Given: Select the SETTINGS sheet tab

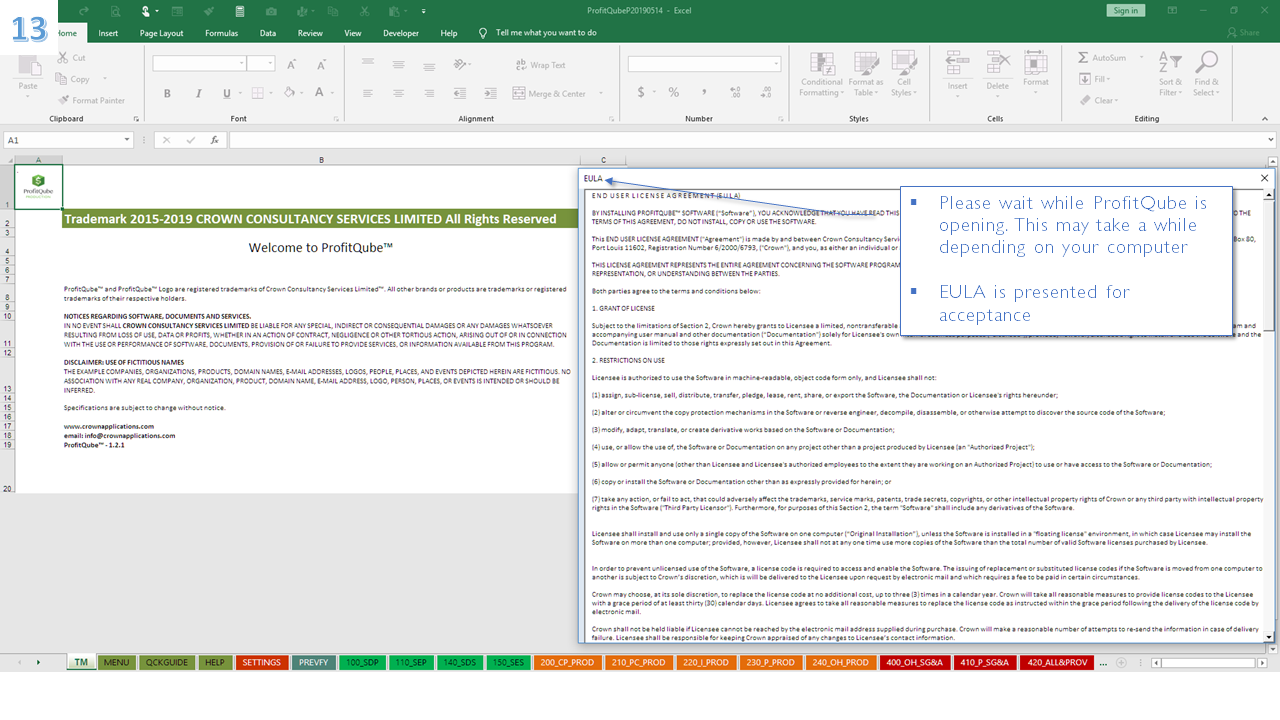Looking at the screenshot, I should [x=261, y=662].
